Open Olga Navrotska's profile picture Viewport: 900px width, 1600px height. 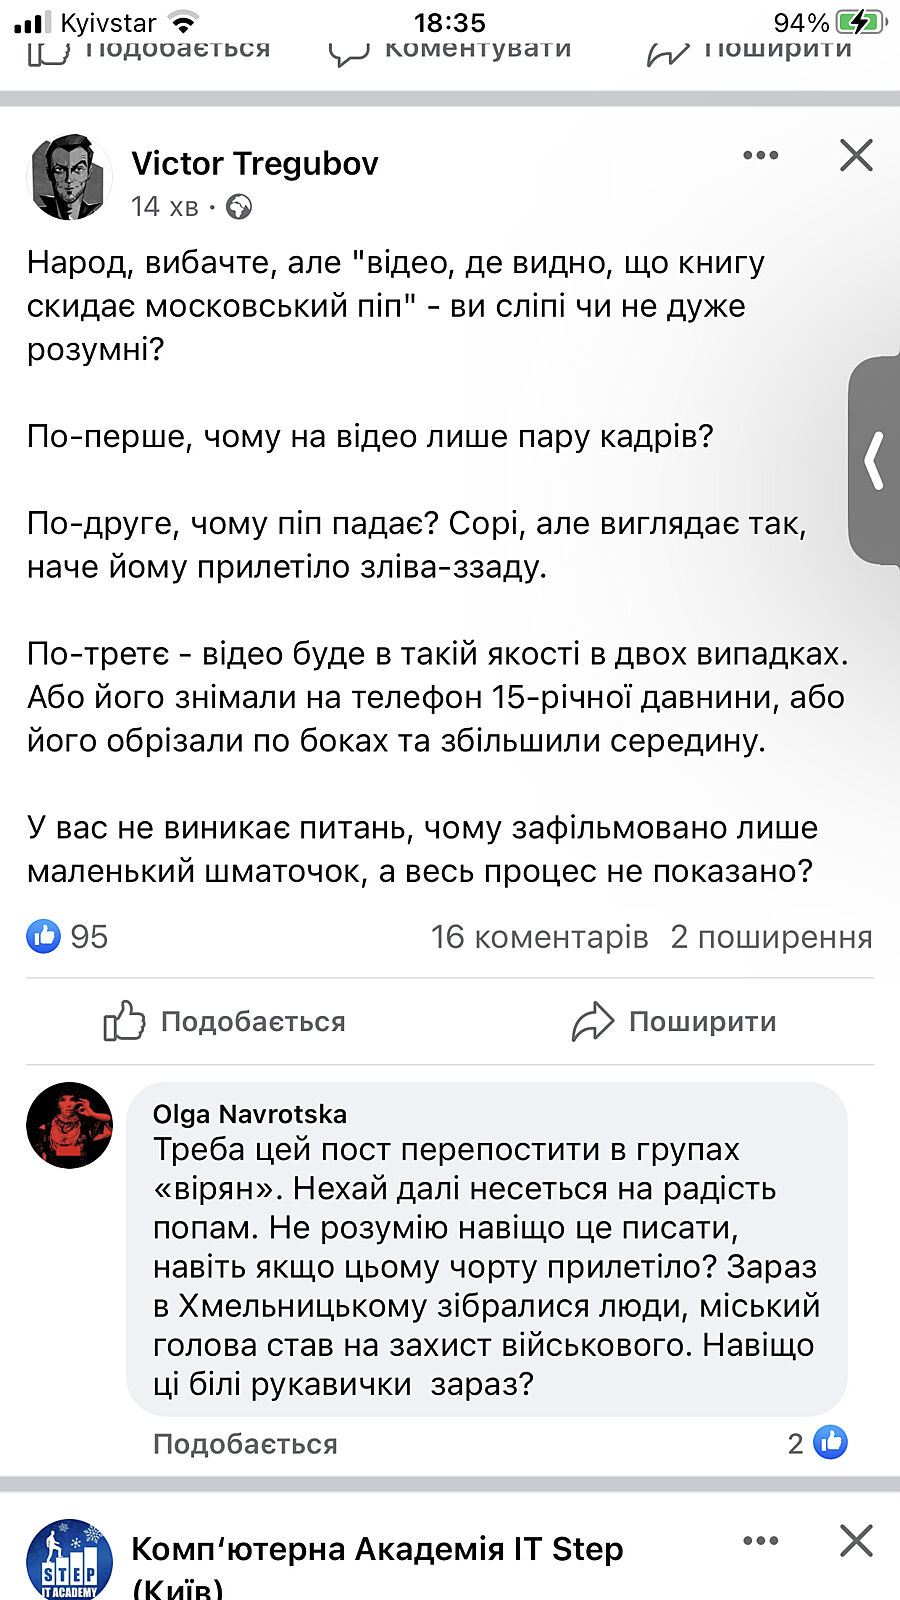click(69, 1125)
